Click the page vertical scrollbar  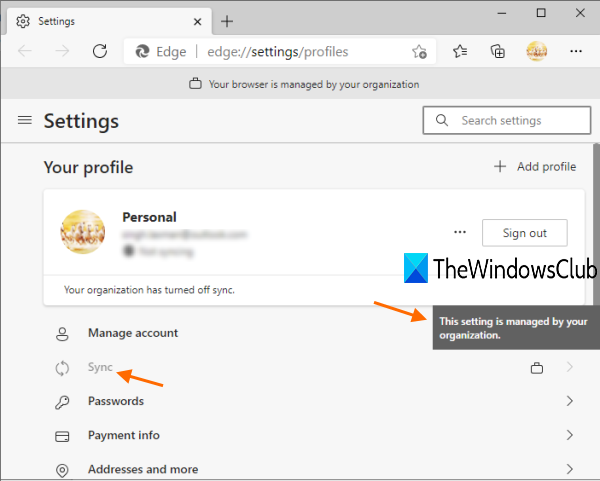596,222
